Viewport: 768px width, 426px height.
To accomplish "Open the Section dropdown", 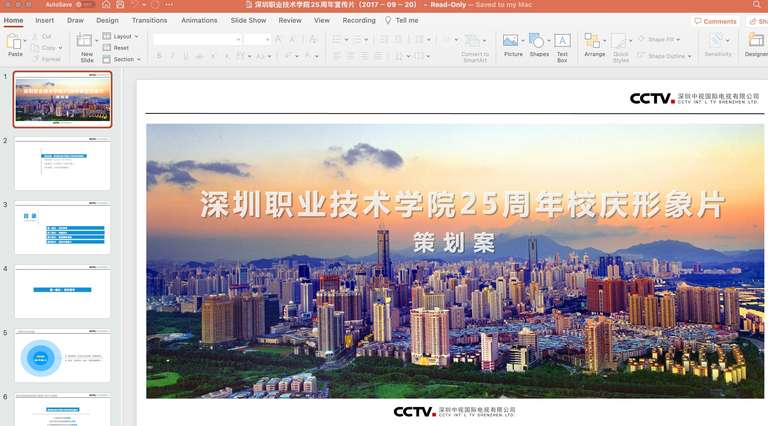I will 121,59.
